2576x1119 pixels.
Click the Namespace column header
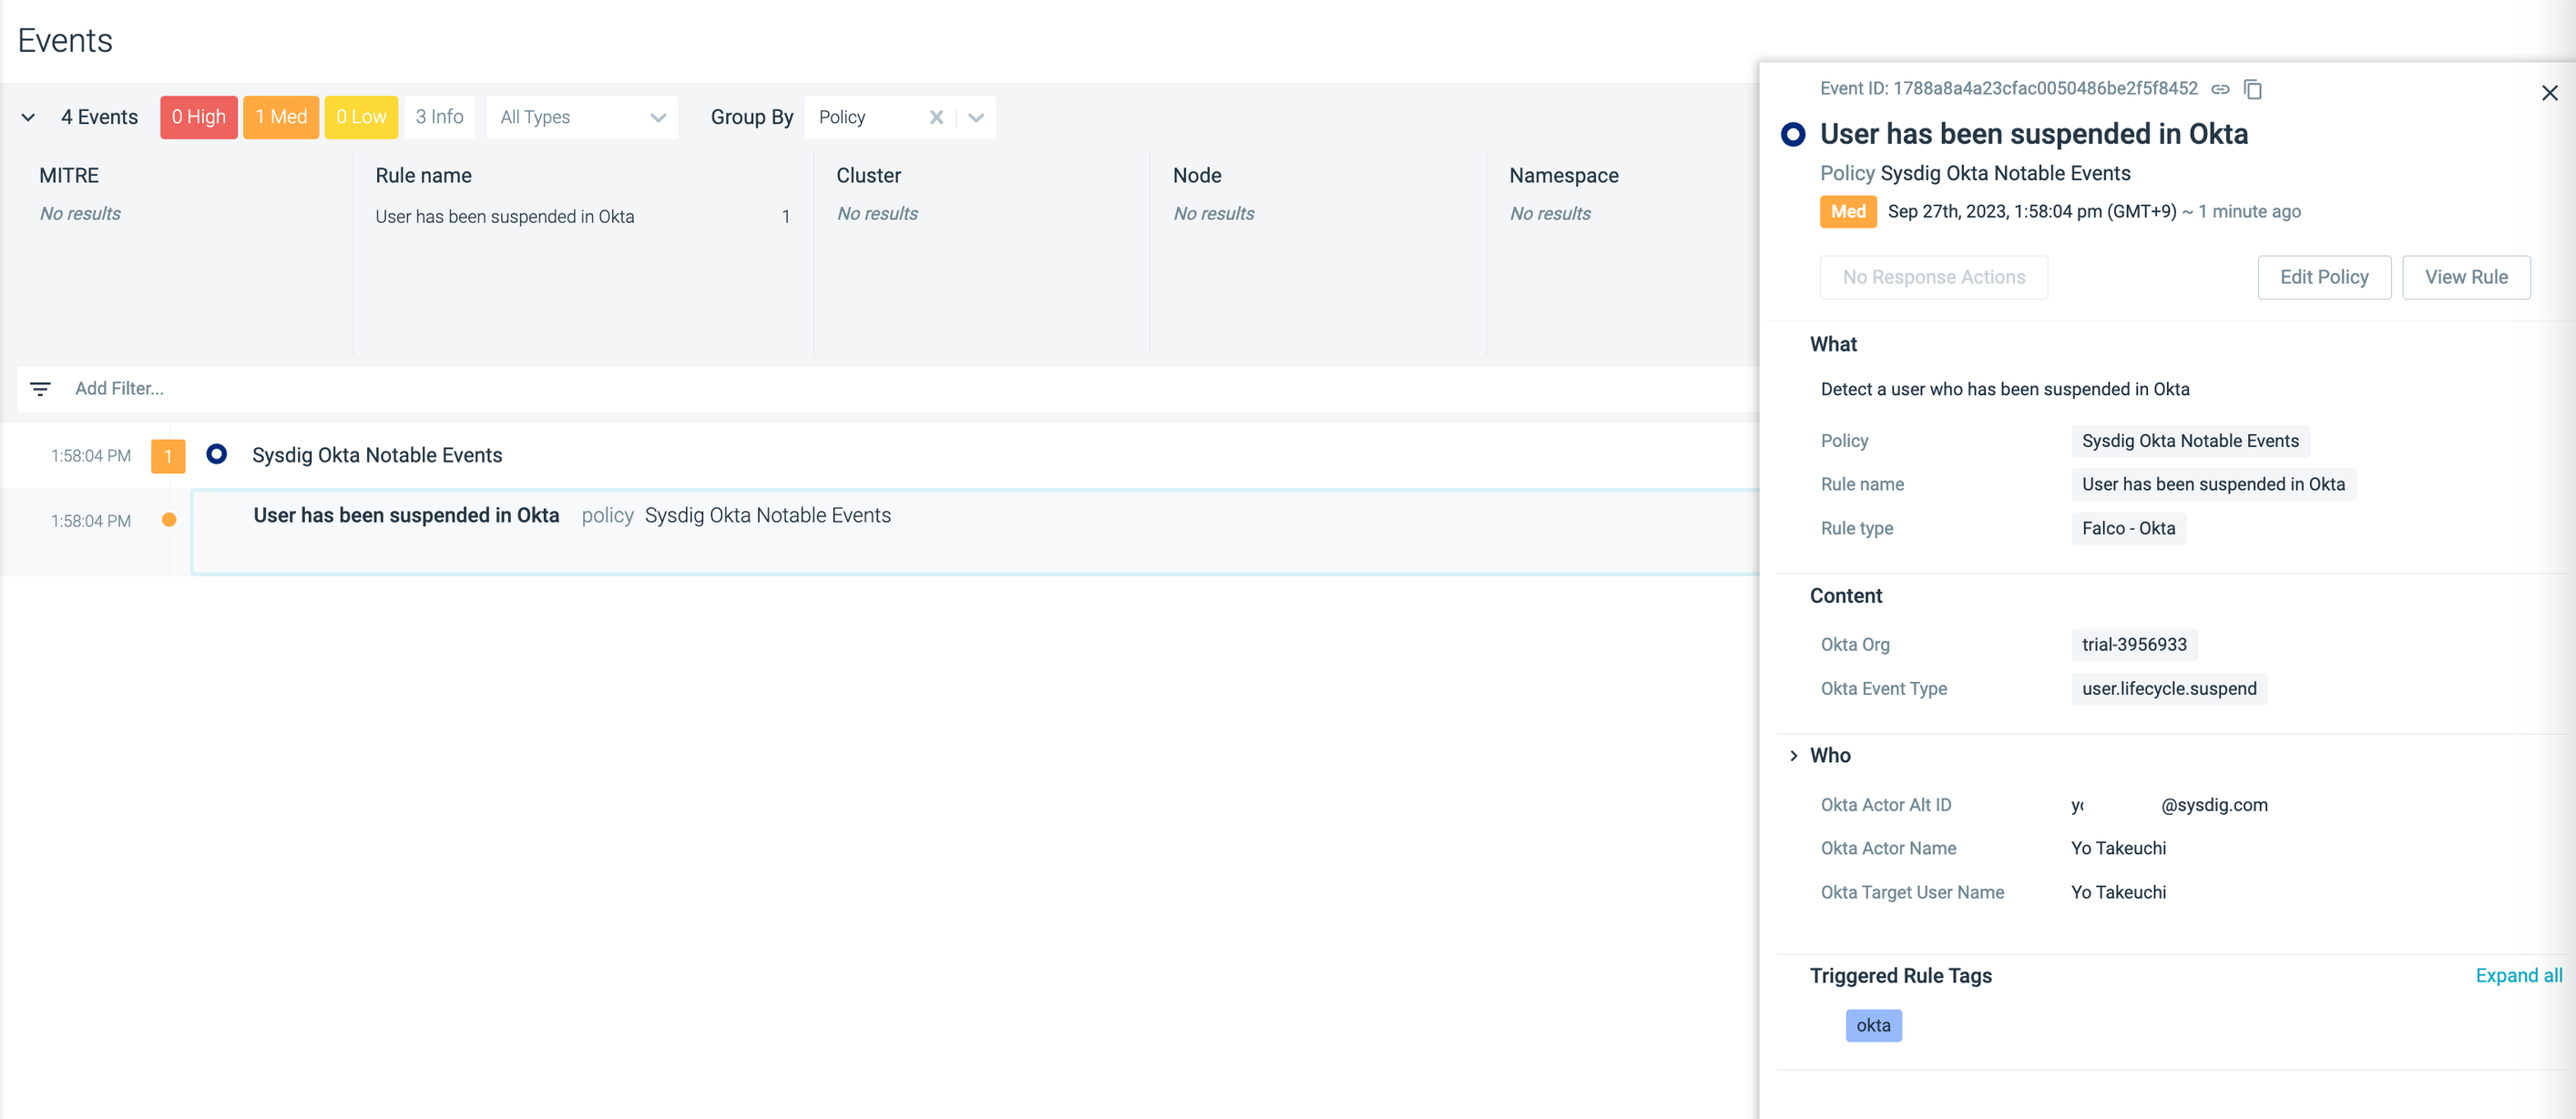point(1563,175)
